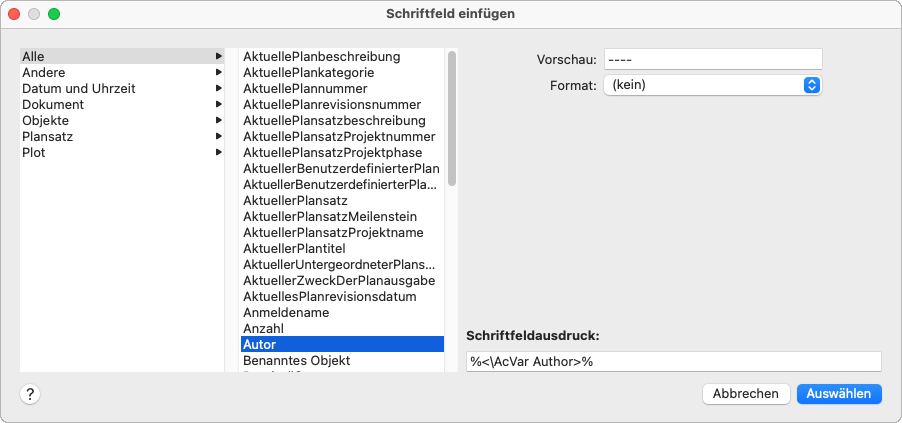Choose the Anmeldename field name

click(x=285, y=312)
